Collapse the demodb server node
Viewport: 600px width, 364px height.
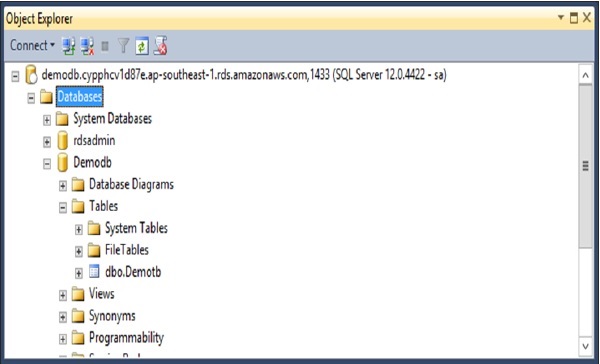point(15,76)
